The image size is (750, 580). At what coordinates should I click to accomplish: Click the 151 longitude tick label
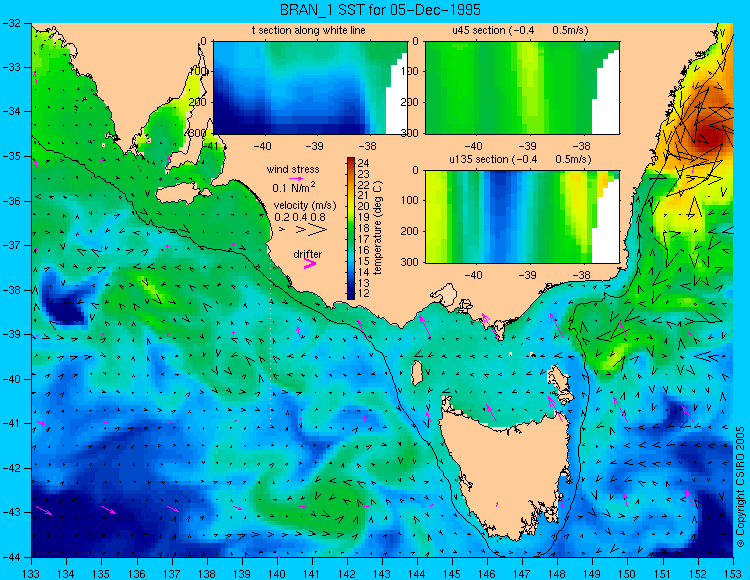click(x=662, y=573)
